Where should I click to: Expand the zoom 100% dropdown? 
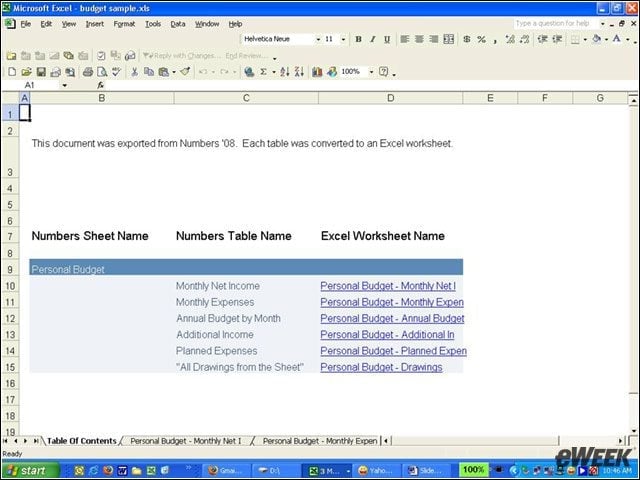pos(371,72)
